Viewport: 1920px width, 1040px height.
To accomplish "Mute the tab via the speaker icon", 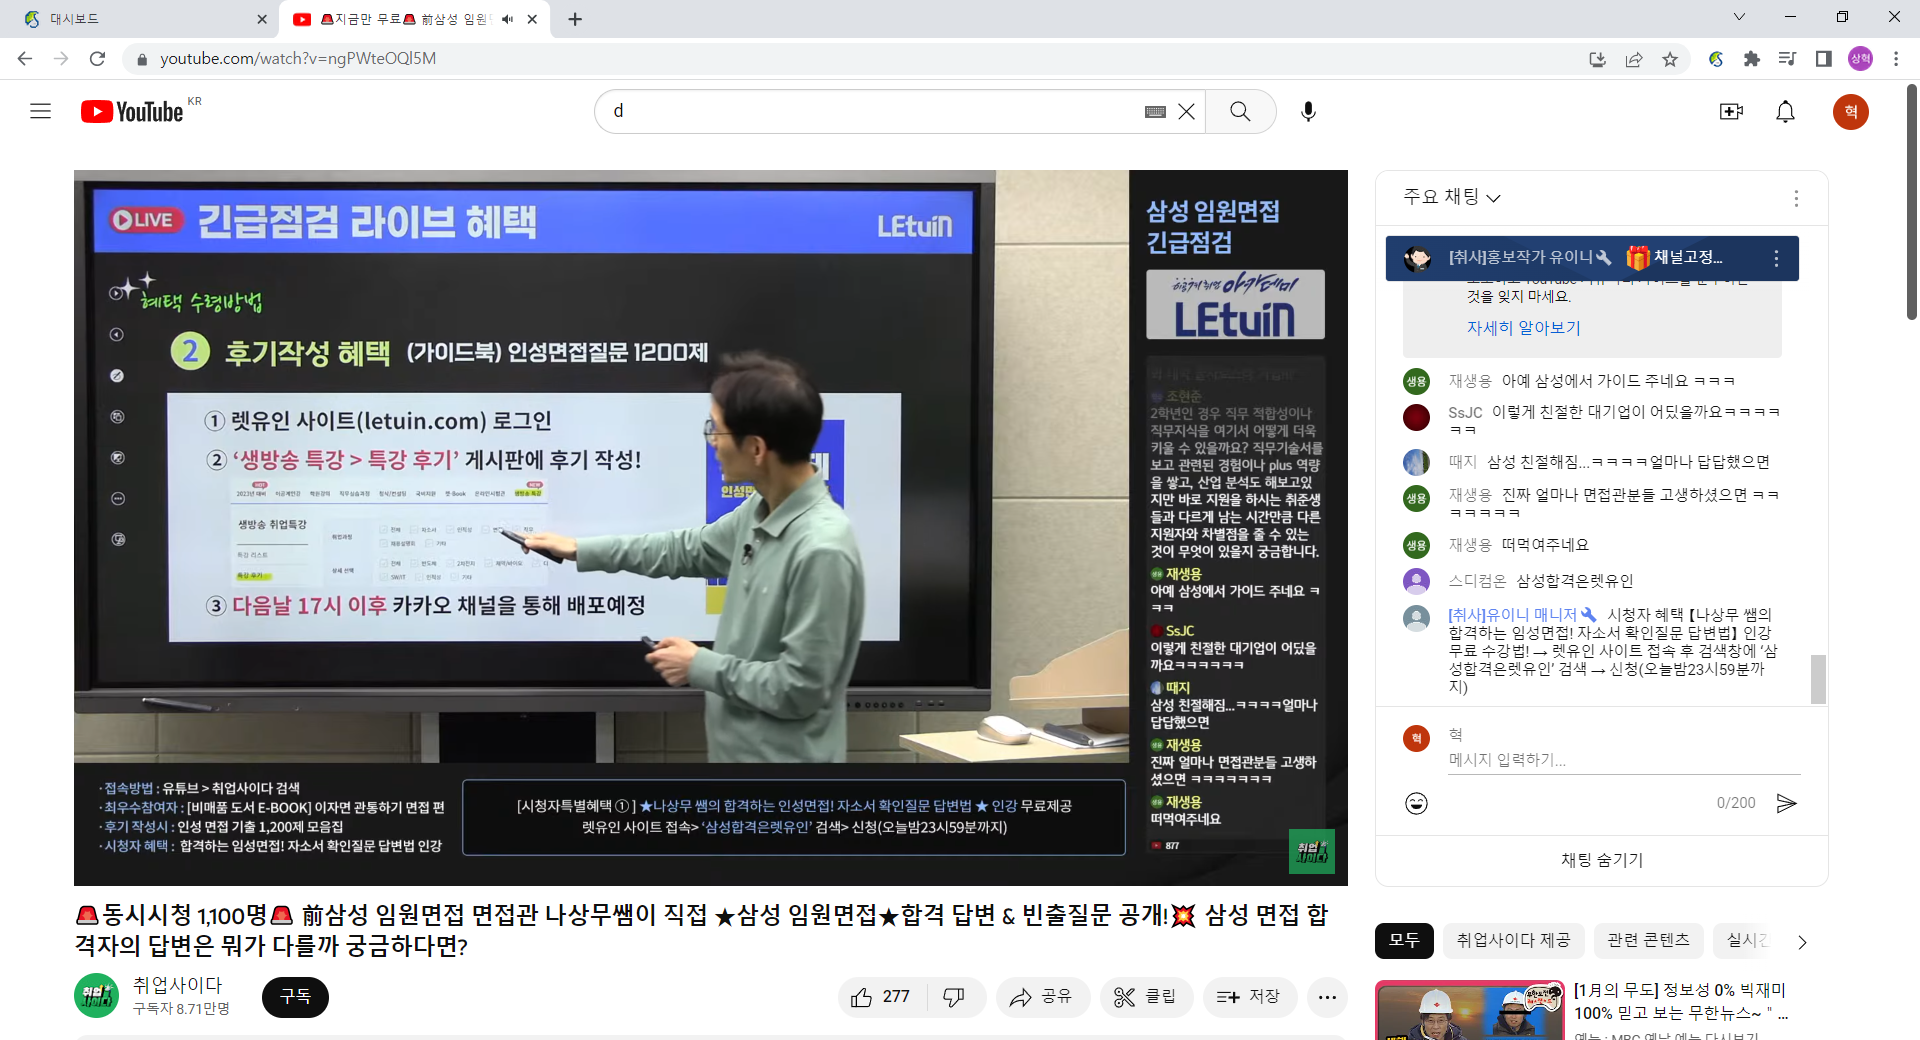I will [x=507, y=19].
